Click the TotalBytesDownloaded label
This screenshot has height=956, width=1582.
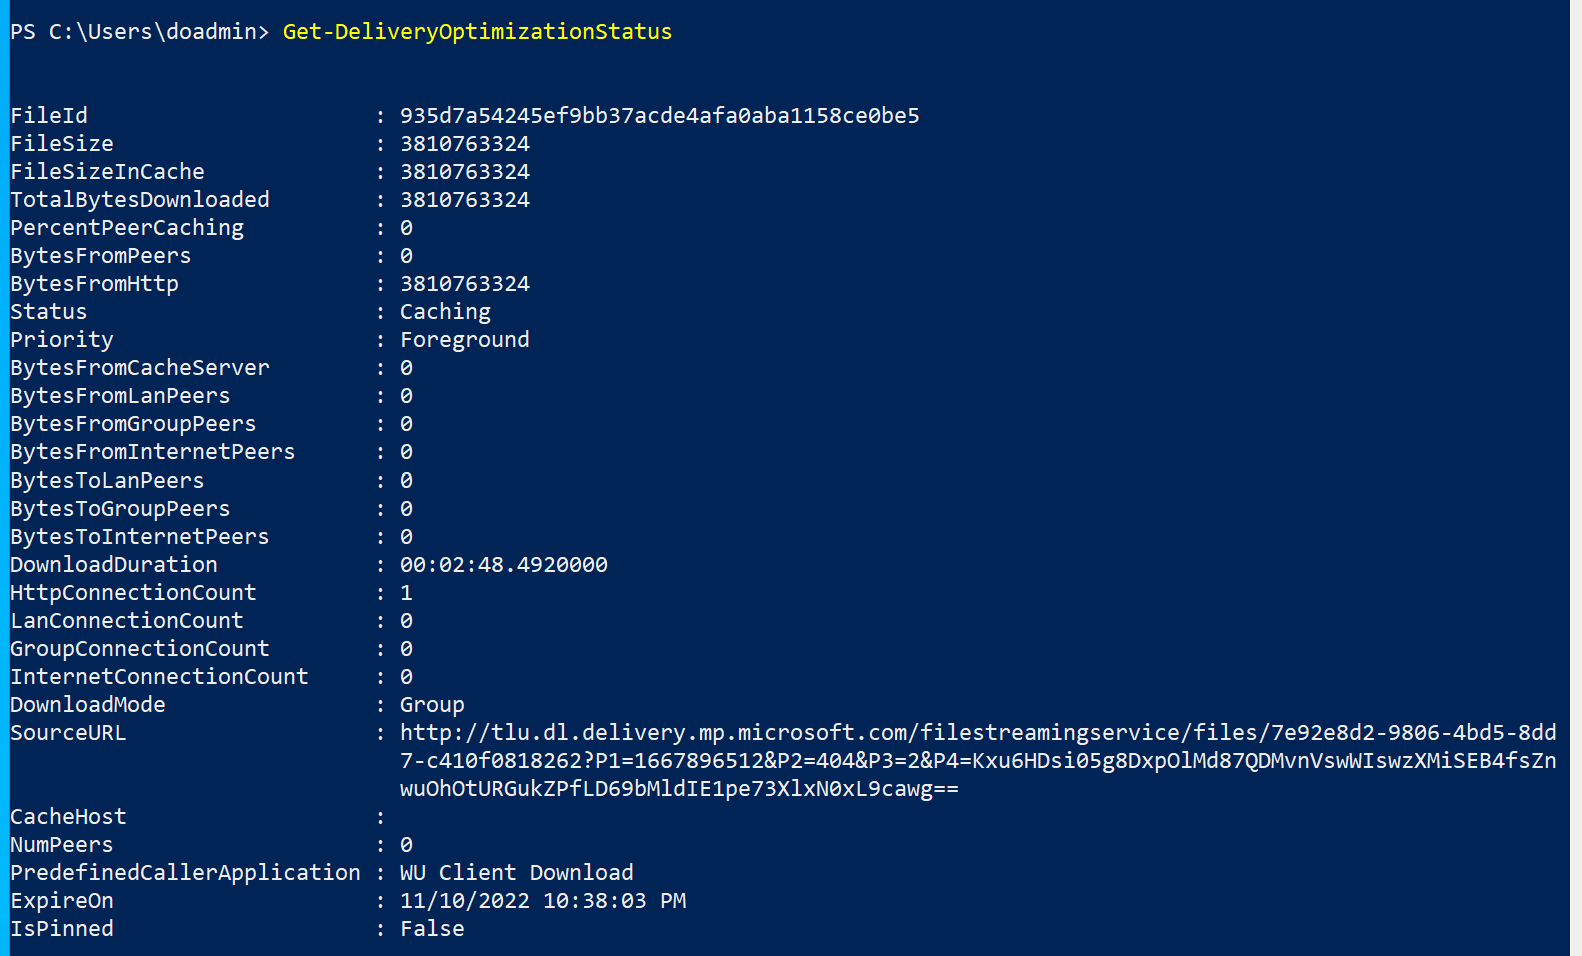(x=140, y=200)
